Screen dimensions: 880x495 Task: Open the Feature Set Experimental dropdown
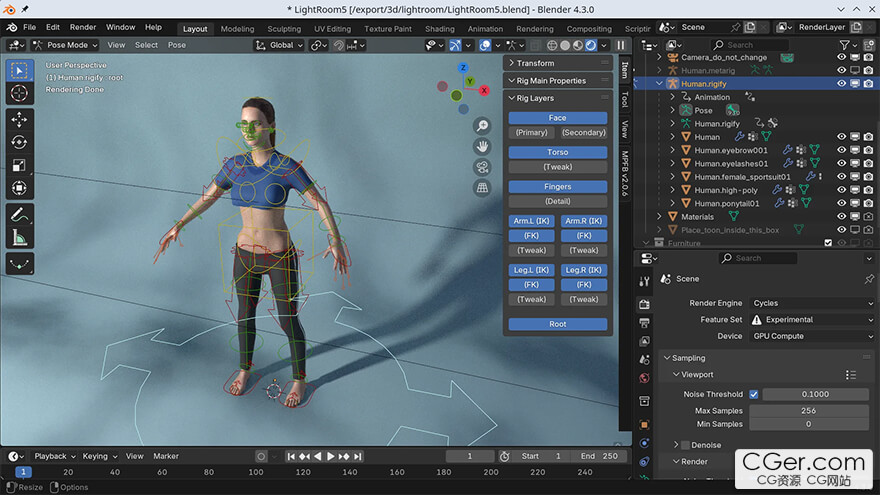pos(812,320)
